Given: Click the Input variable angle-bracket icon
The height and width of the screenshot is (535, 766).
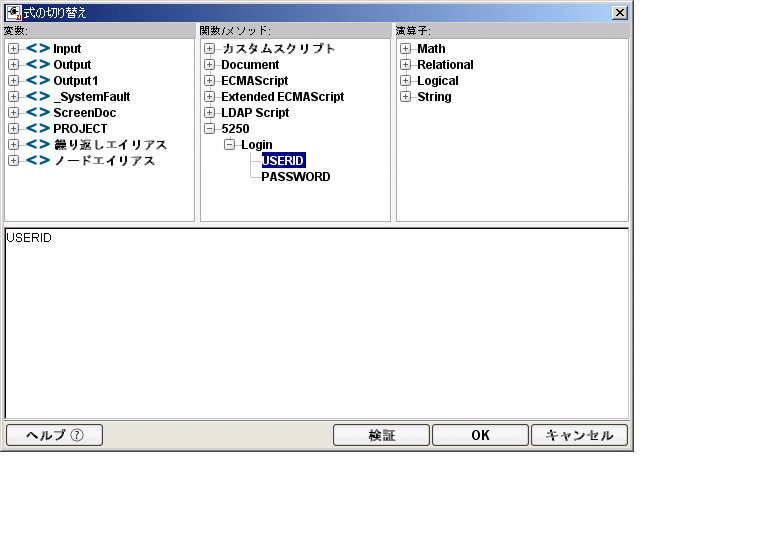Looking at the screenshot, I should (x=38, y=48).
